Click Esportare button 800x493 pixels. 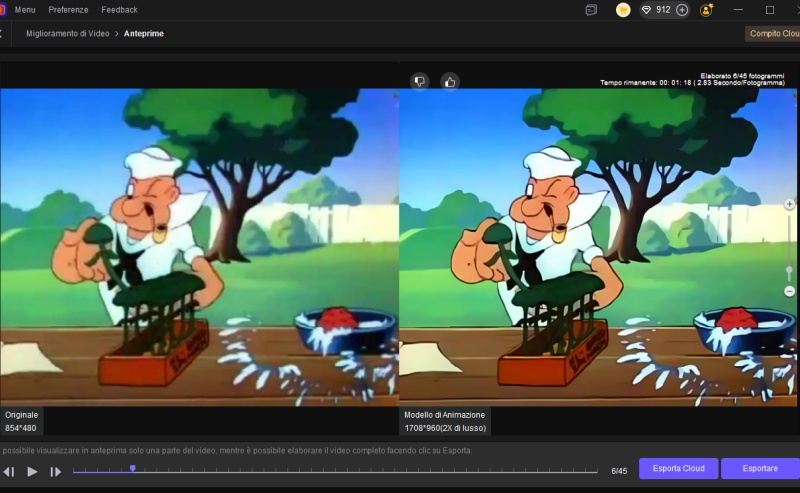pyautogui.click(x=760, y=469)
